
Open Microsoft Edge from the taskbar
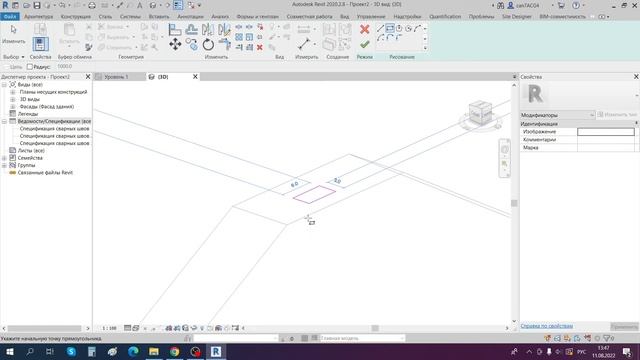(x=133, y=351)
